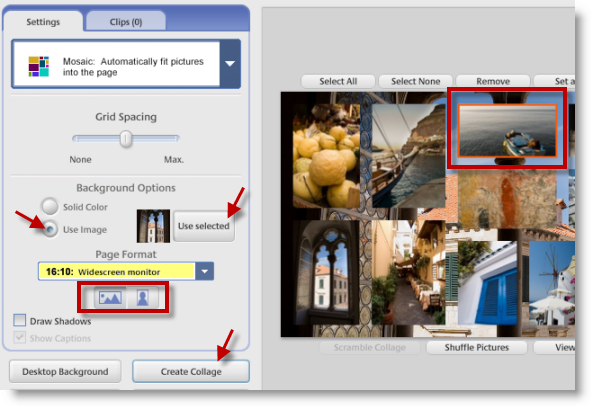591x406 pixels.
Task: Select portrait page orientation icon
Action: (142, 298)
